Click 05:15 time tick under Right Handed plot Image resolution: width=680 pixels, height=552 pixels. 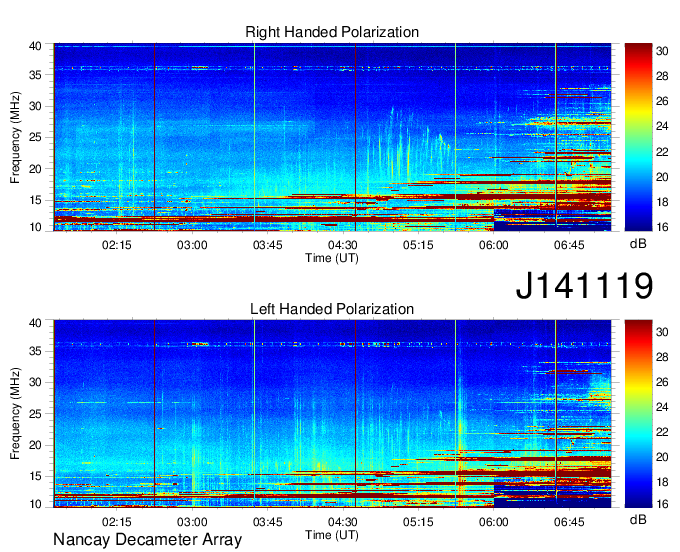point(418,245)
